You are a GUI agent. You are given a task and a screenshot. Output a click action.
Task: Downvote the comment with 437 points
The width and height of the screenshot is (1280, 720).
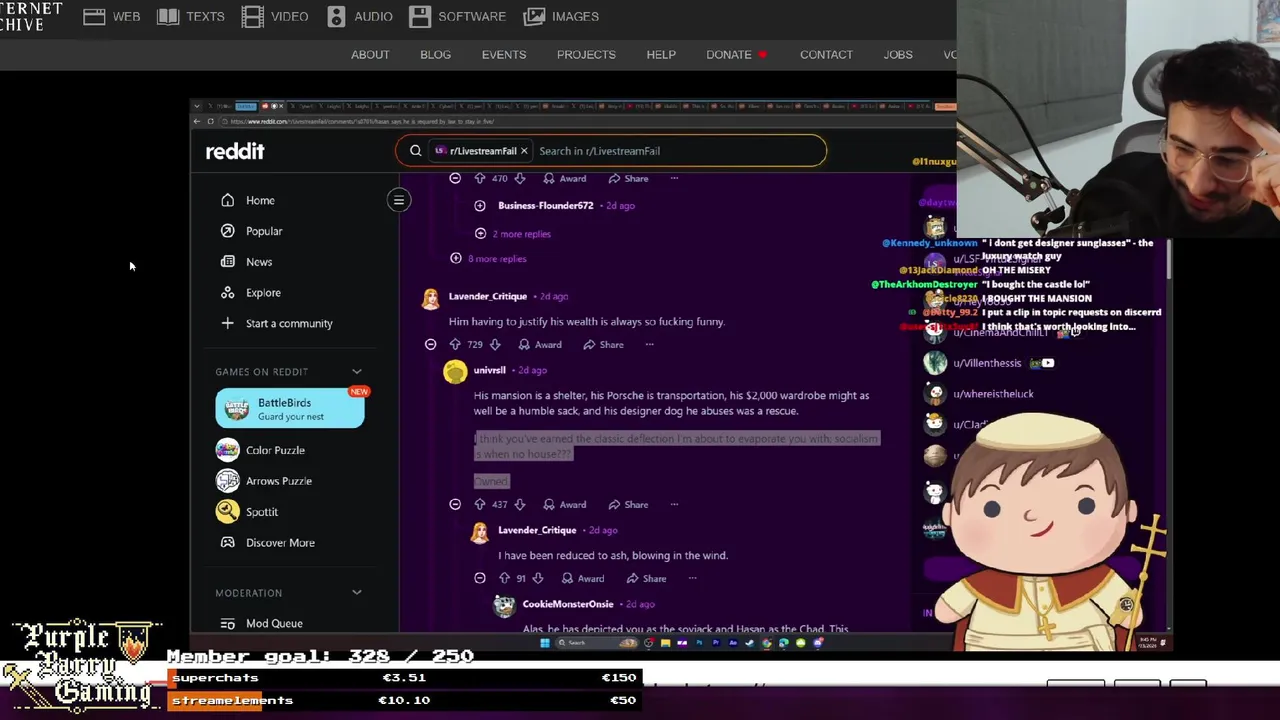pyautogui.click(x=519, y=504)
